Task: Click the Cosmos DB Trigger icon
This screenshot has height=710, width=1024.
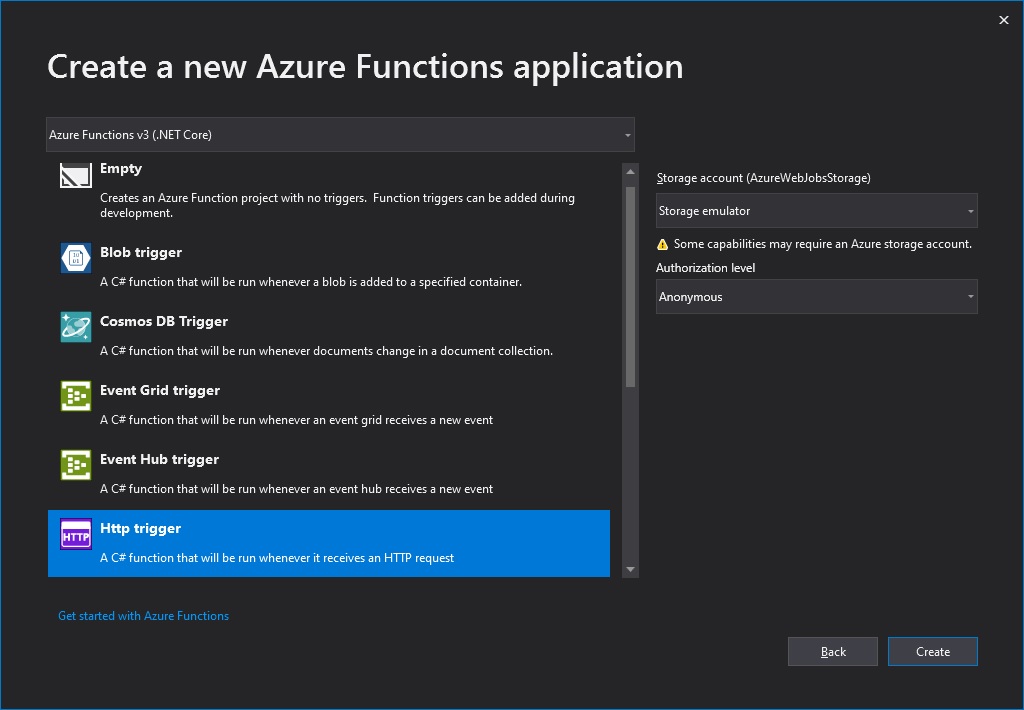Action: [x=76, y=327]
